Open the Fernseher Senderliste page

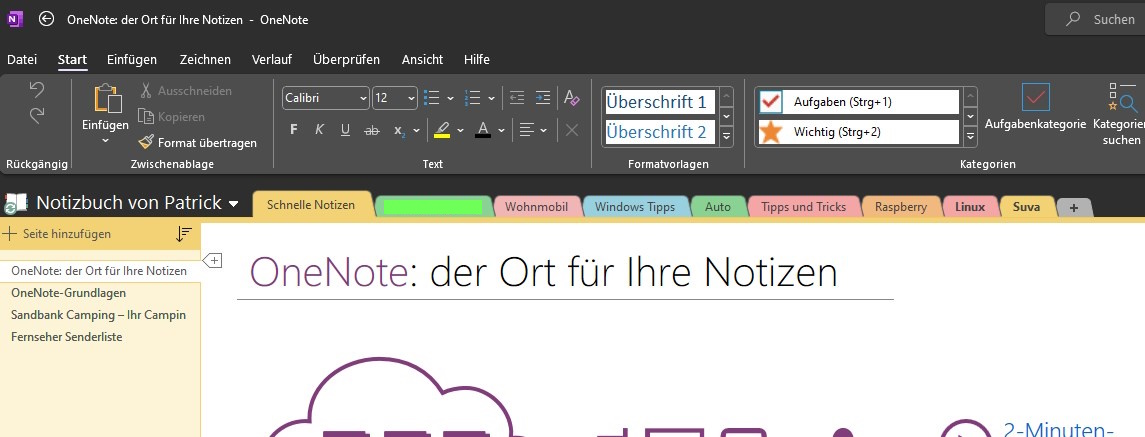[x=66, y=337]
